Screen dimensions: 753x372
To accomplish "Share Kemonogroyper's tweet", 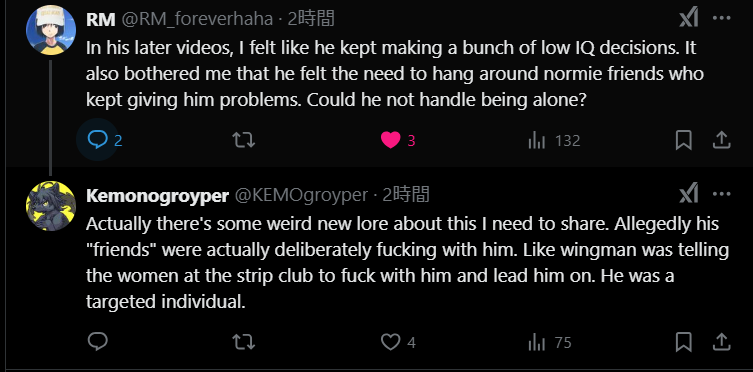I will click(x=721, y=342).
